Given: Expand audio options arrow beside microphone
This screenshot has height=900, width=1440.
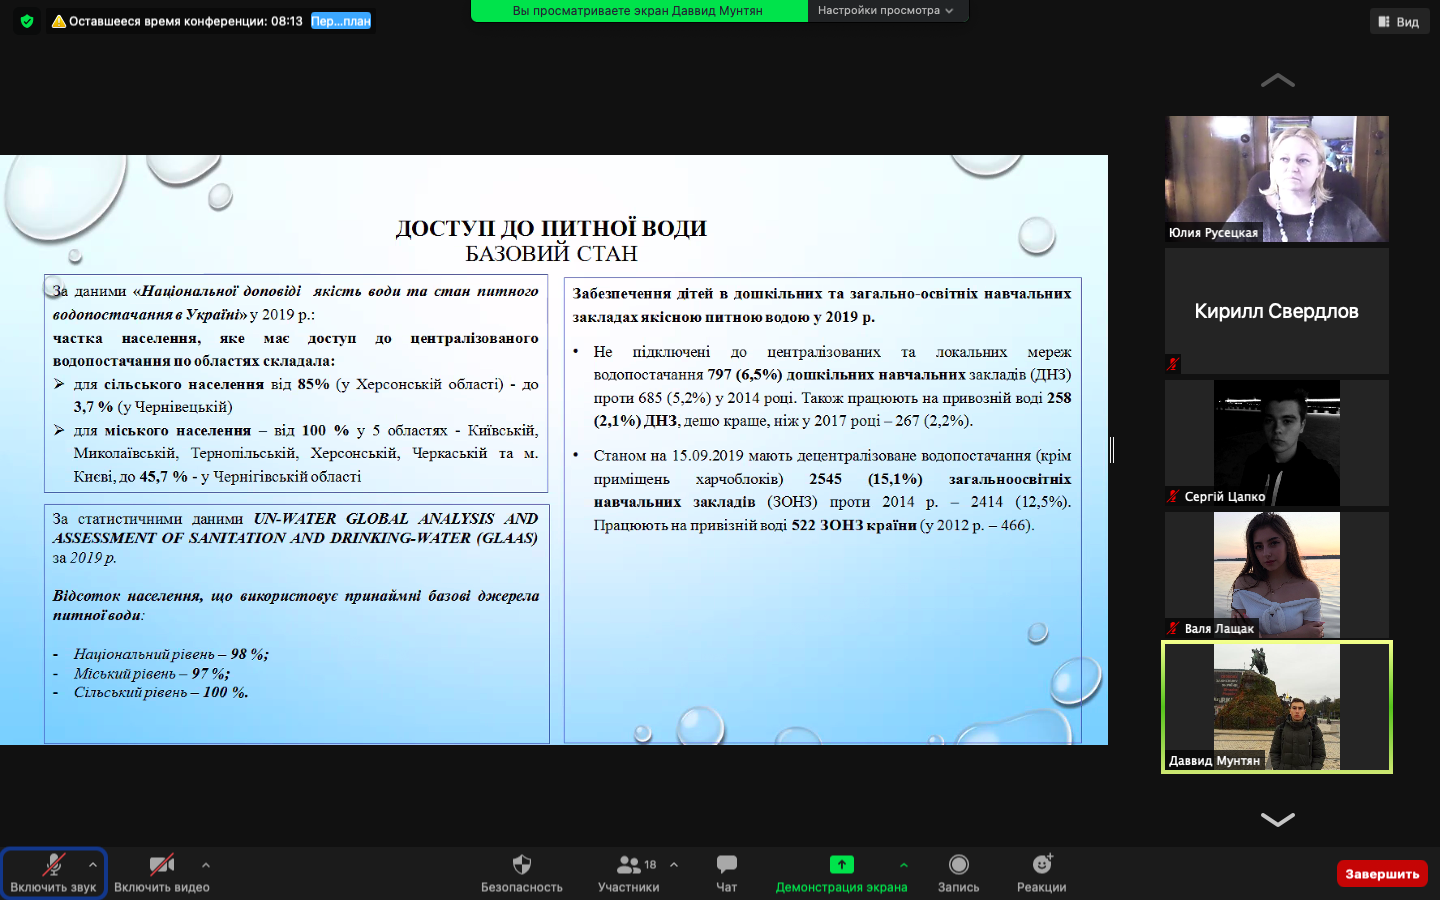Looking at the screenshot, I should point(93,865).
